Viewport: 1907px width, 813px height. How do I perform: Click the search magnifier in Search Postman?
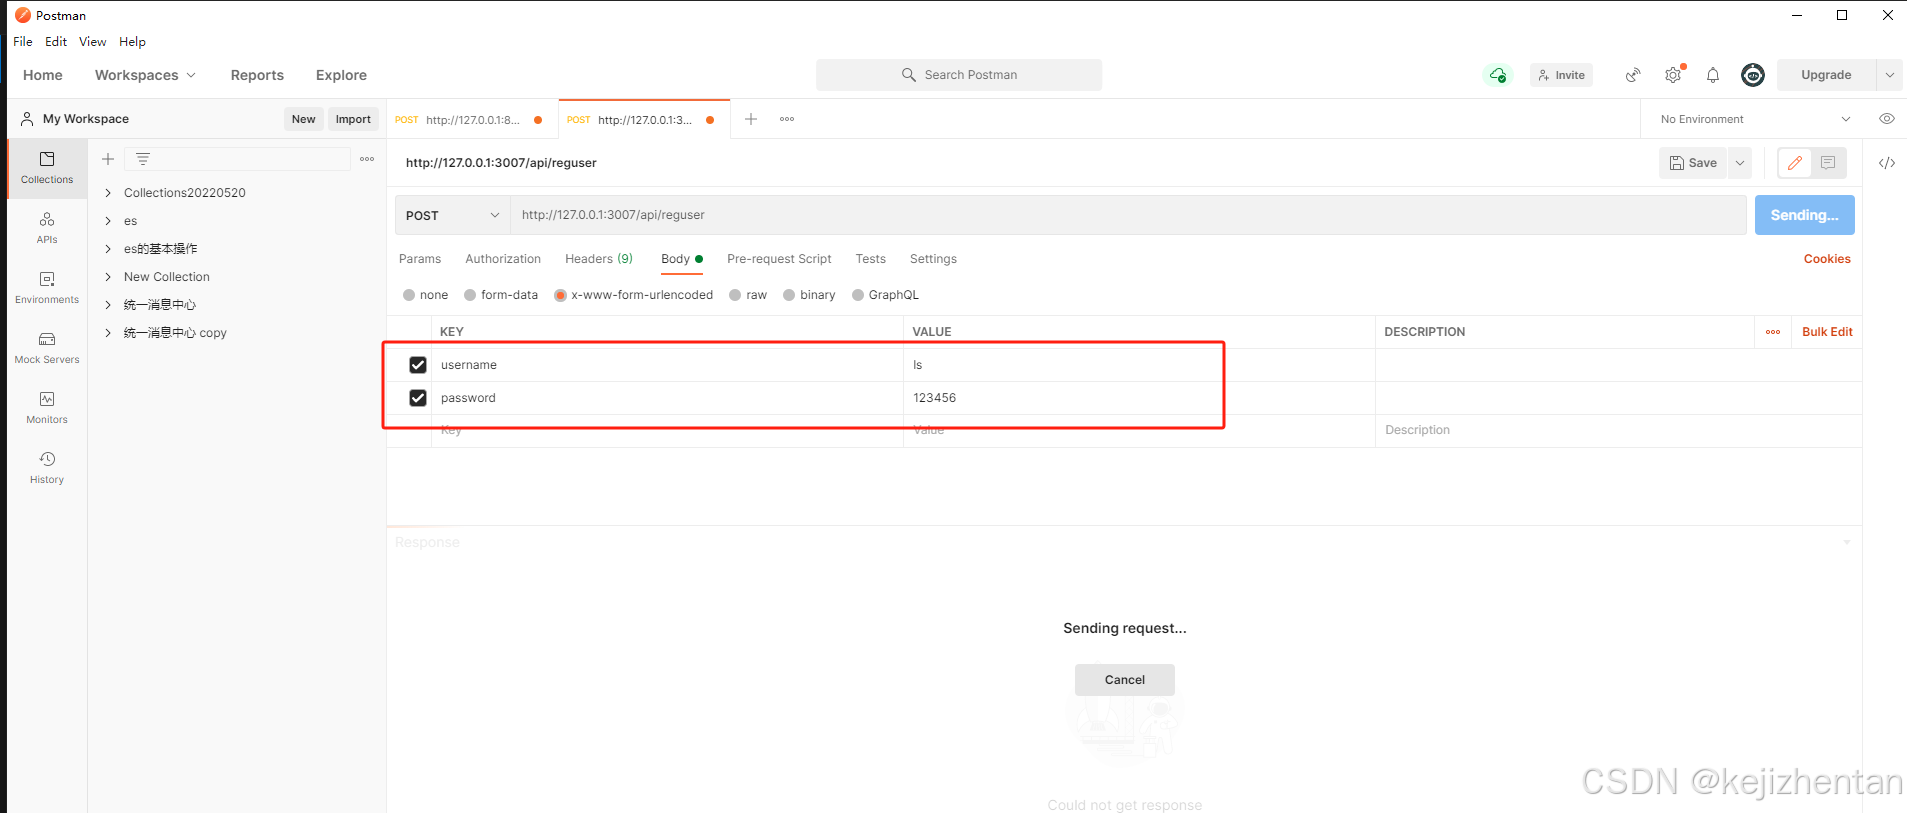click(909, 75)
